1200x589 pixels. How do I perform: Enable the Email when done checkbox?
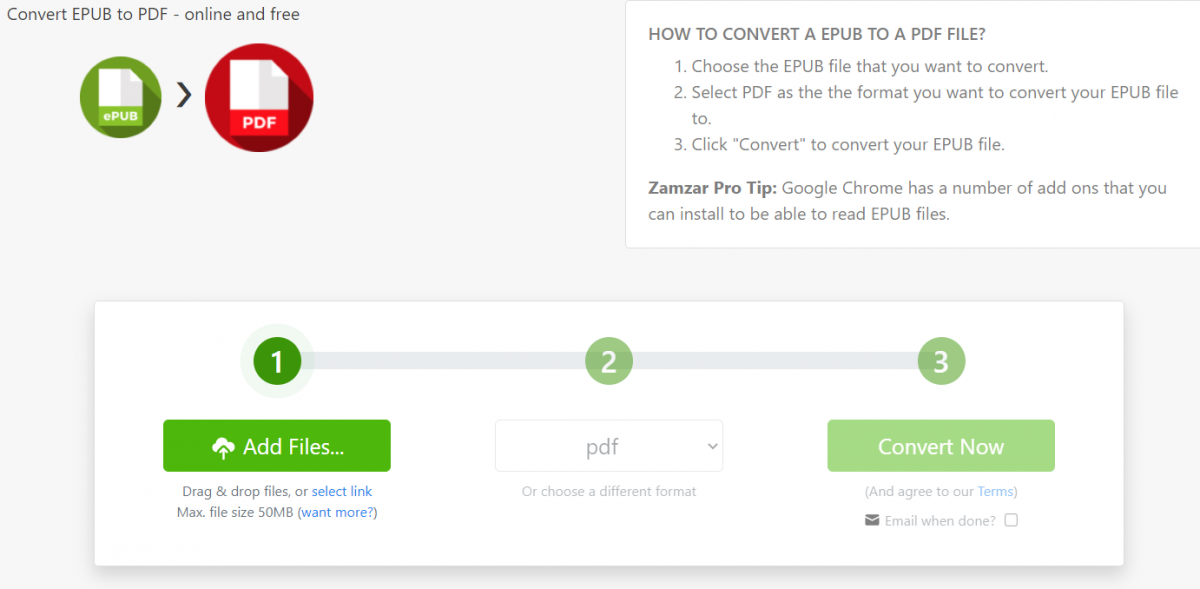[x=1011, y=520]
